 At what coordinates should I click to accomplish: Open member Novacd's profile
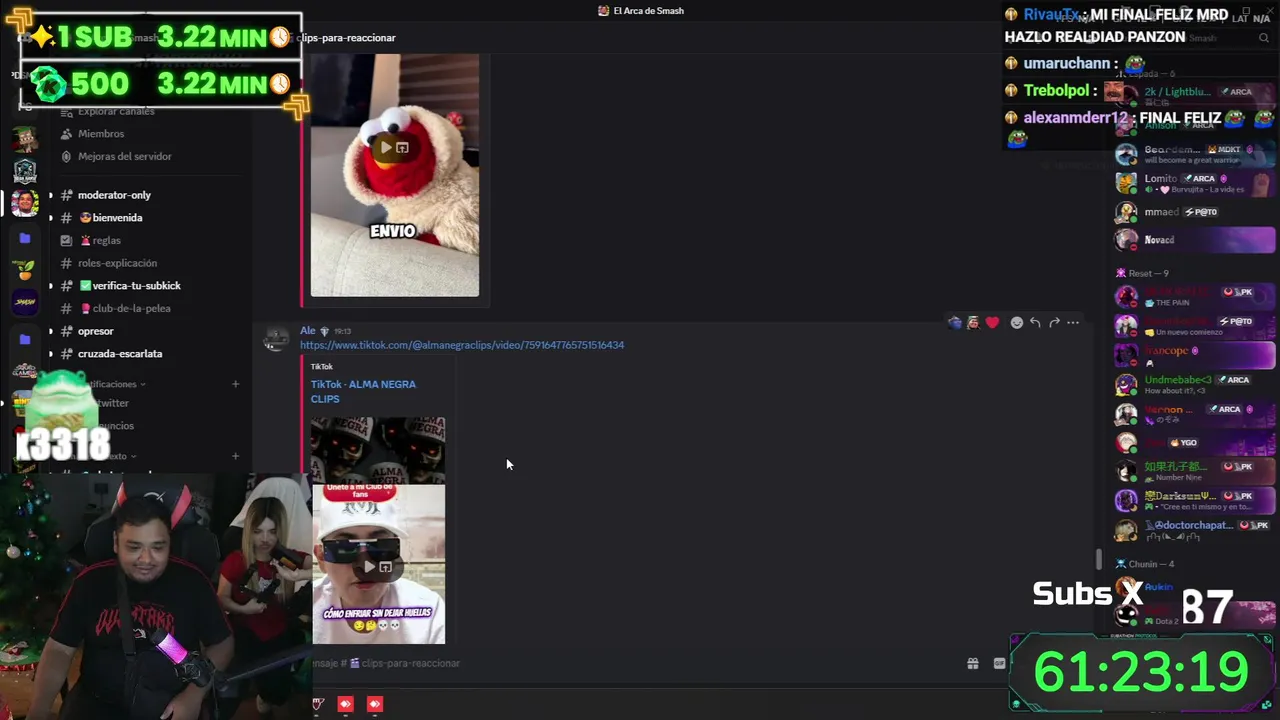point(1195,240)
